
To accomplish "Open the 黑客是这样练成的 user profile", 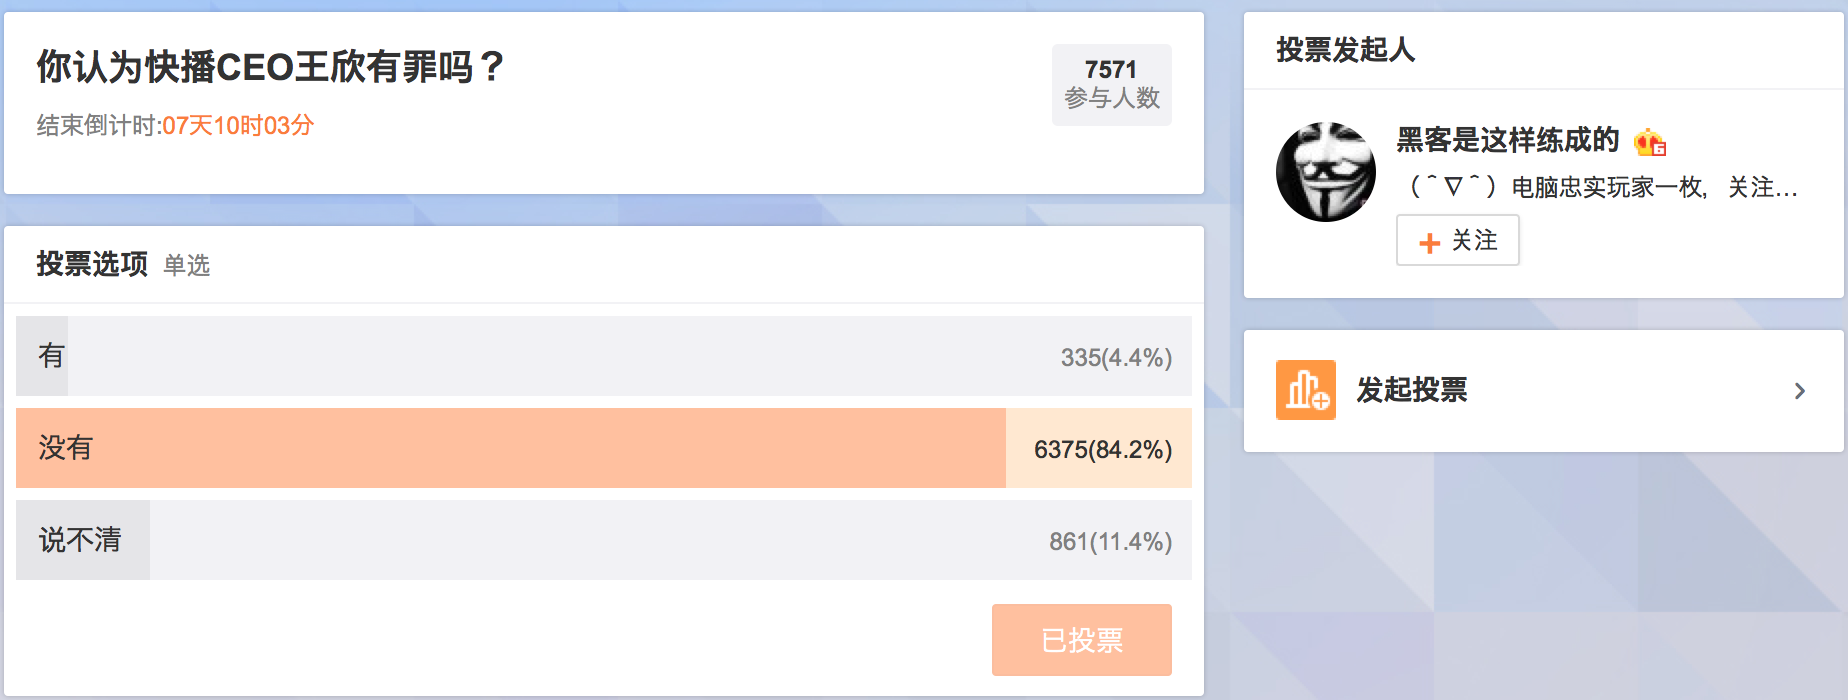I will 1507,140.
